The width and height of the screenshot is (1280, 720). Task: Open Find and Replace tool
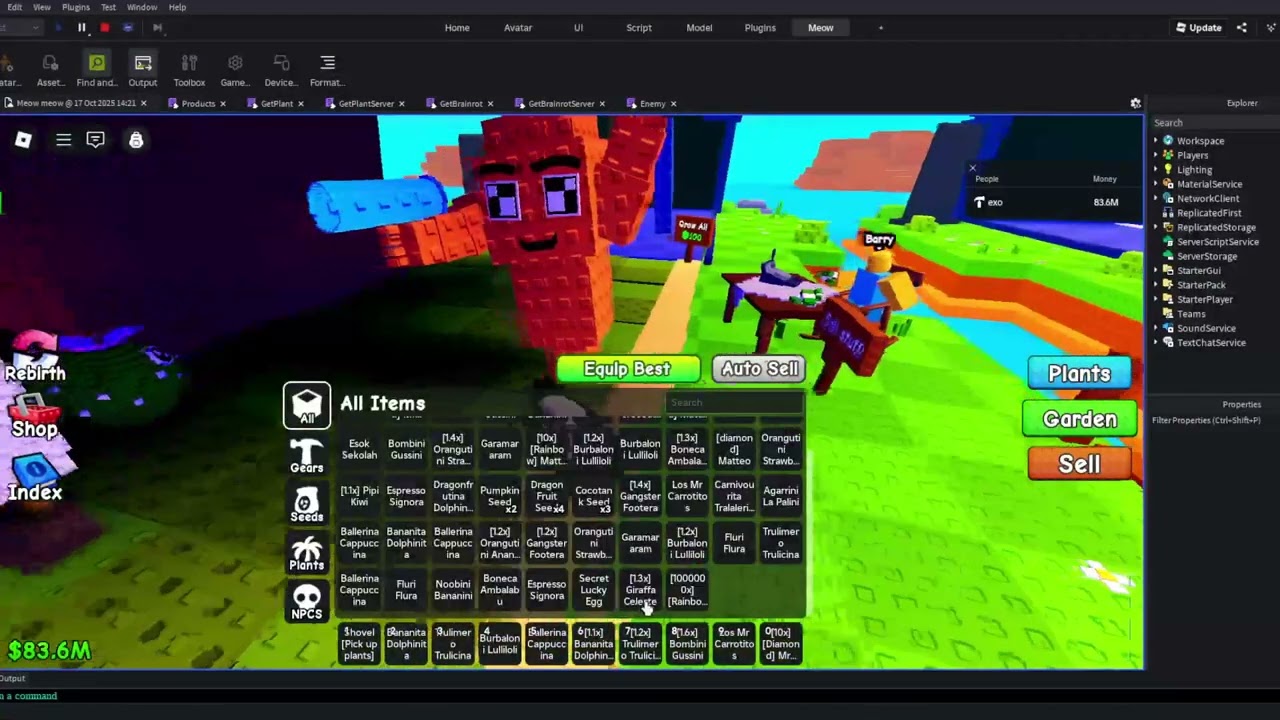(96, 70)
